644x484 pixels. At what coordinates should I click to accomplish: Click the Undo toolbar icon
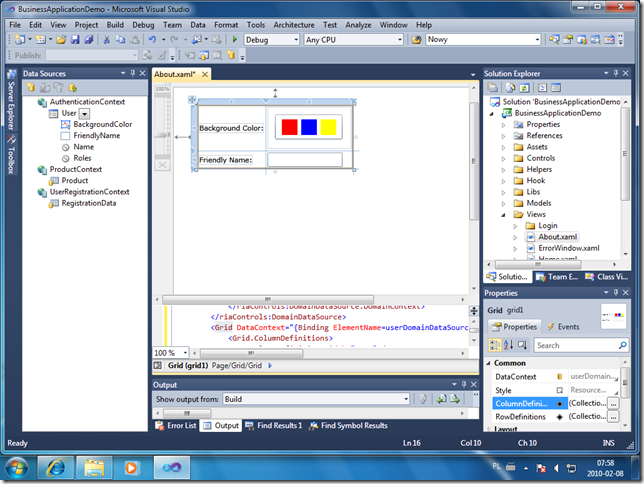click(x=152, y=39)
